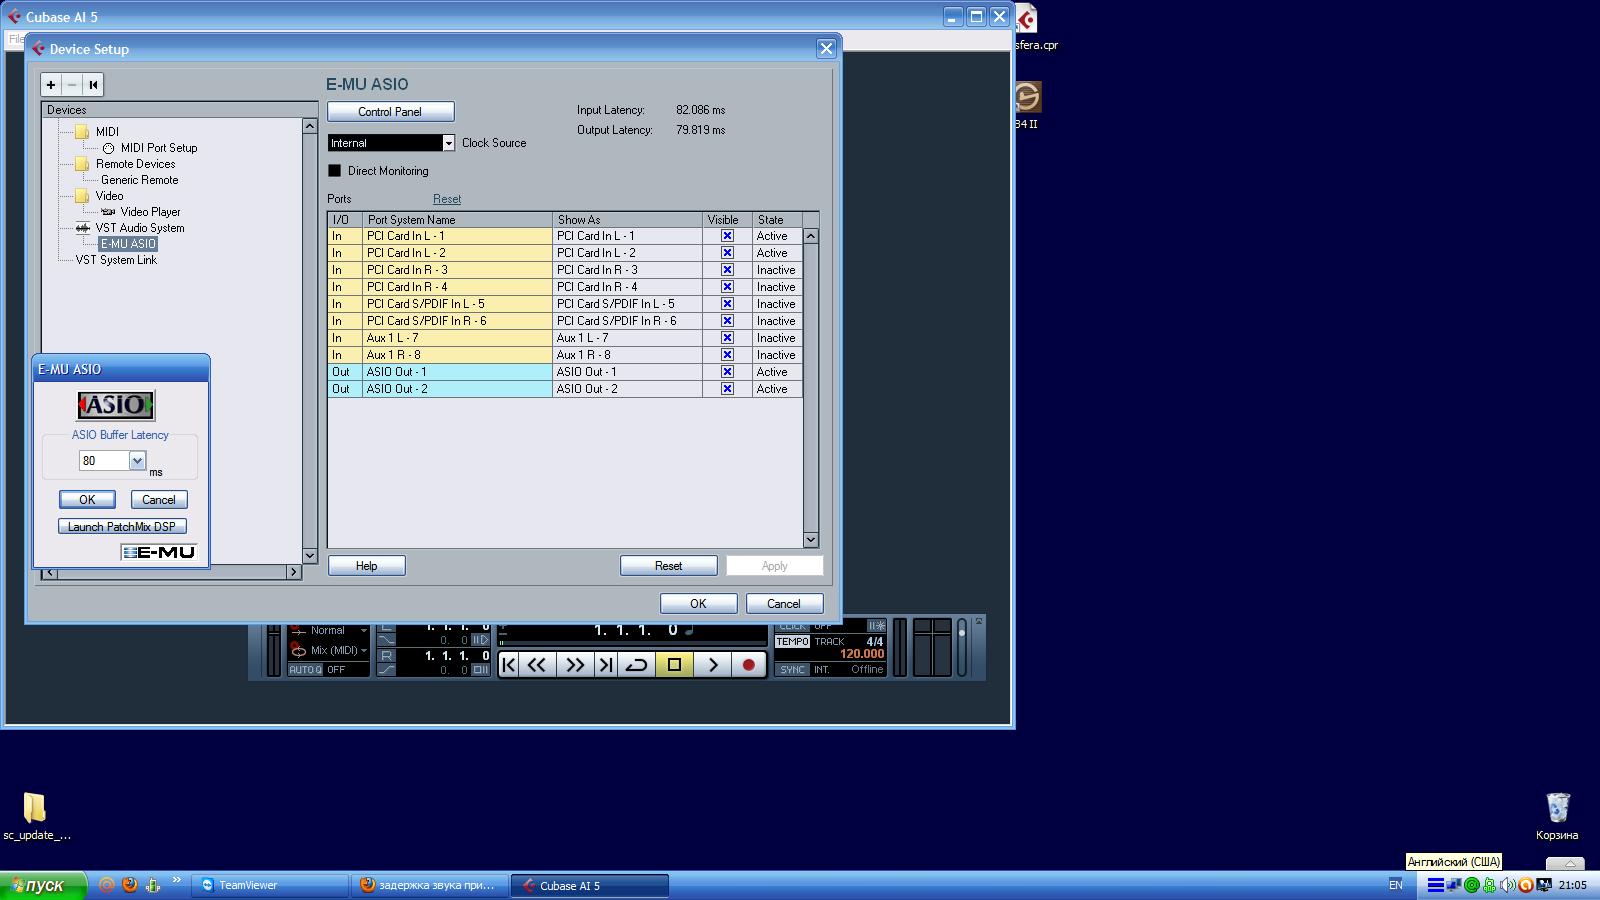The width and height of the screenshot is (1600, 900).
Task: Toggle the Direct Monitoring checkbox
Action: coord(335,171)
